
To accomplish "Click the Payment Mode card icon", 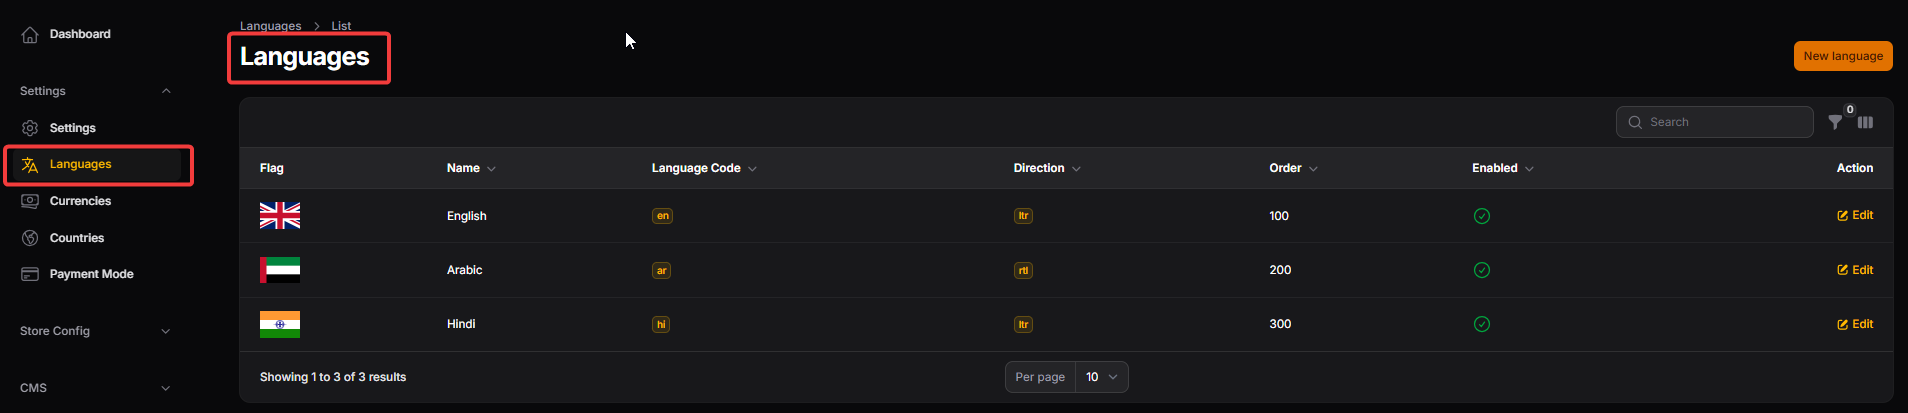I will tap(30, 274).
